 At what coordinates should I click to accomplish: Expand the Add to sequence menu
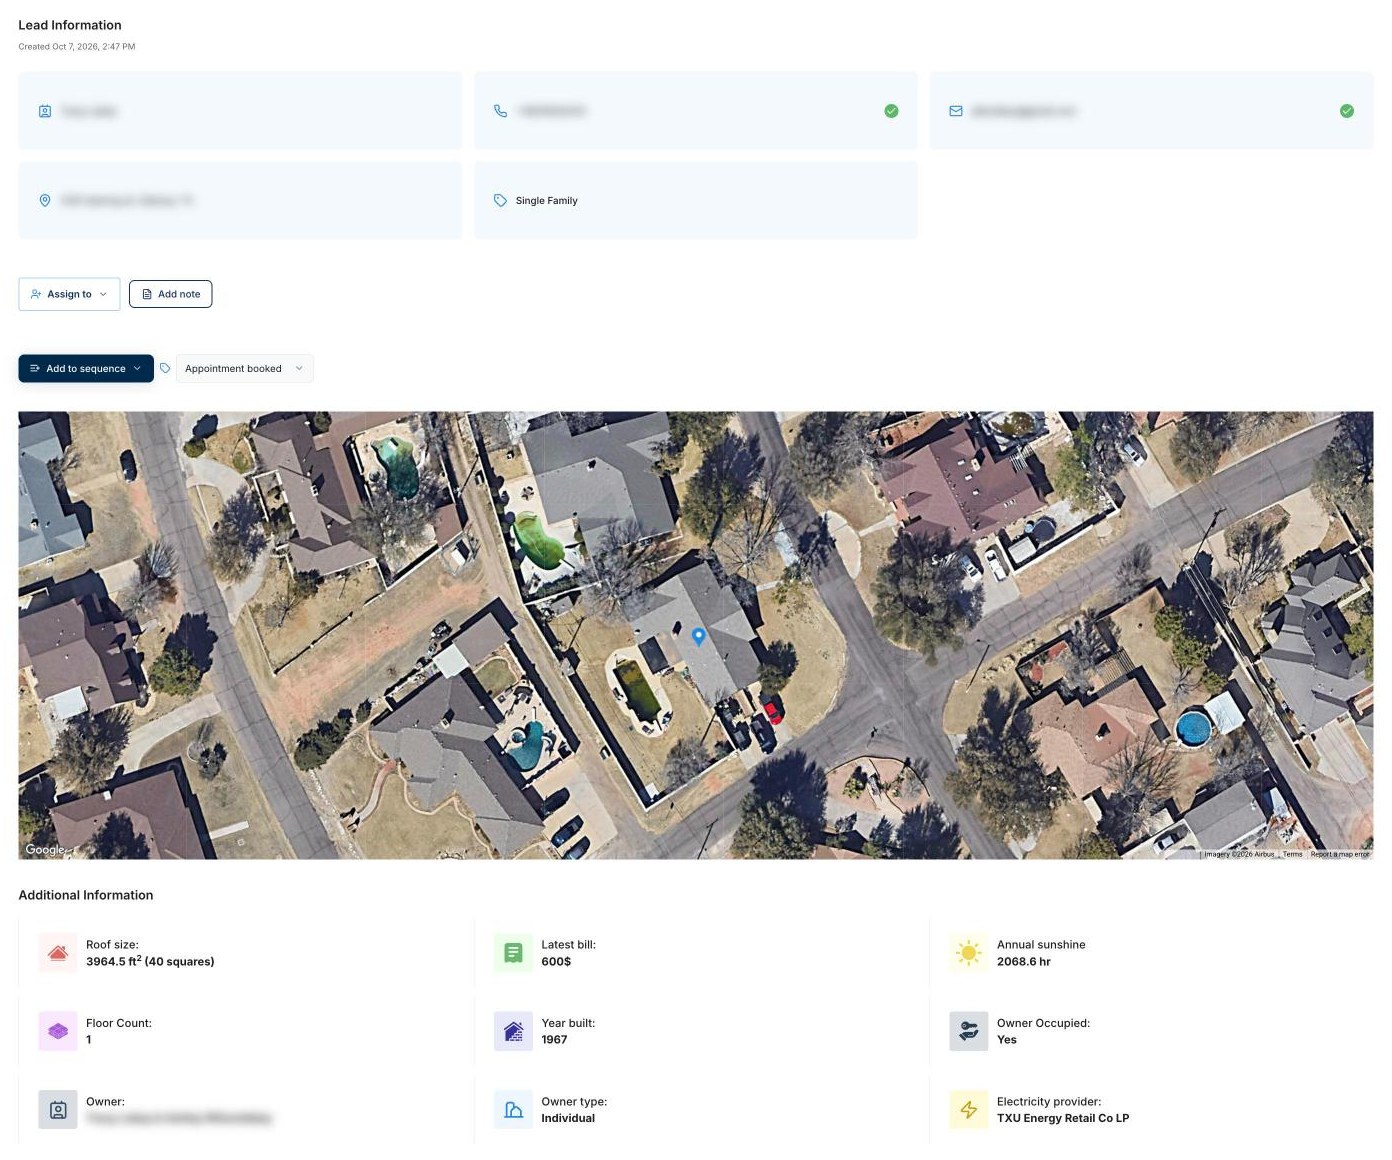pyautogui.click(x=86, y=368)
